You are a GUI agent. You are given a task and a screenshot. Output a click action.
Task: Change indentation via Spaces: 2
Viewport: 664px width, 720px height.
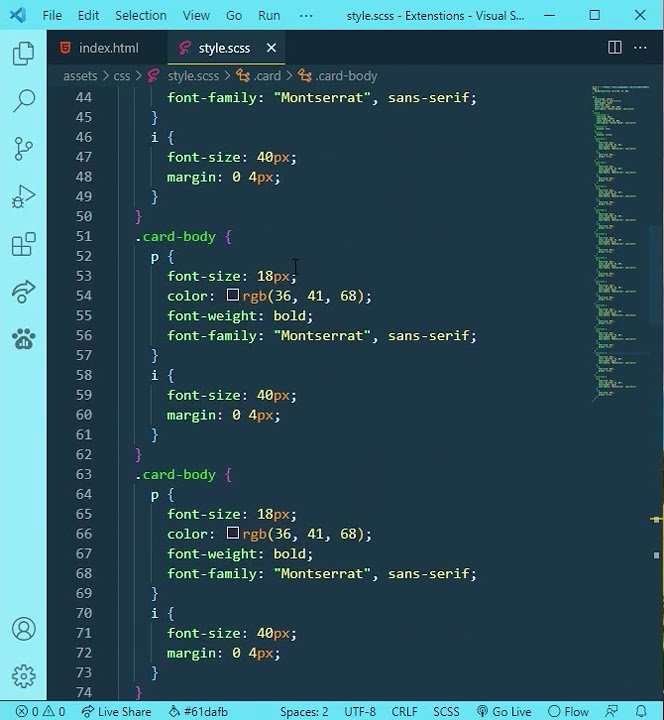tap(304, 711)
